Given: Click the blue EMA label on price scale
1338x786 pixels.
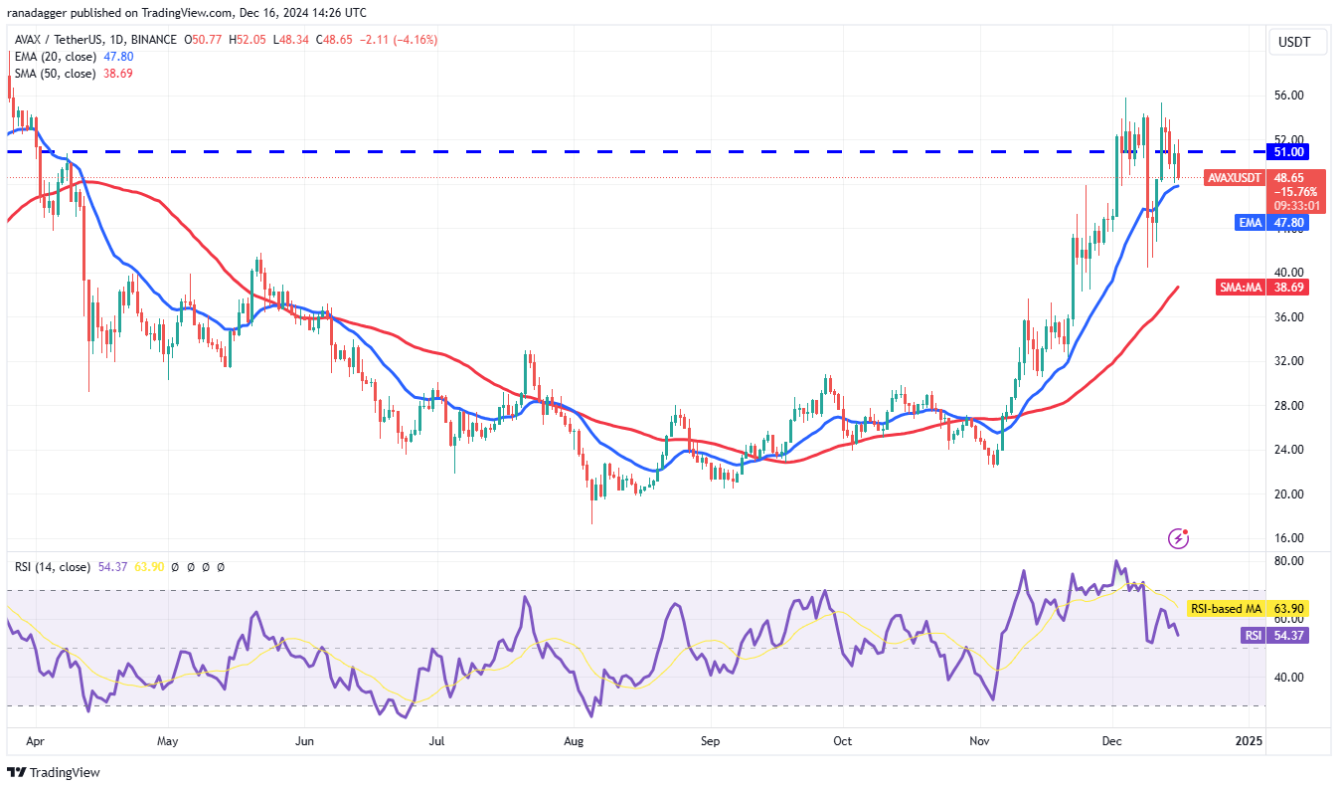Looking at the screenshot, I should point(1250,223).
